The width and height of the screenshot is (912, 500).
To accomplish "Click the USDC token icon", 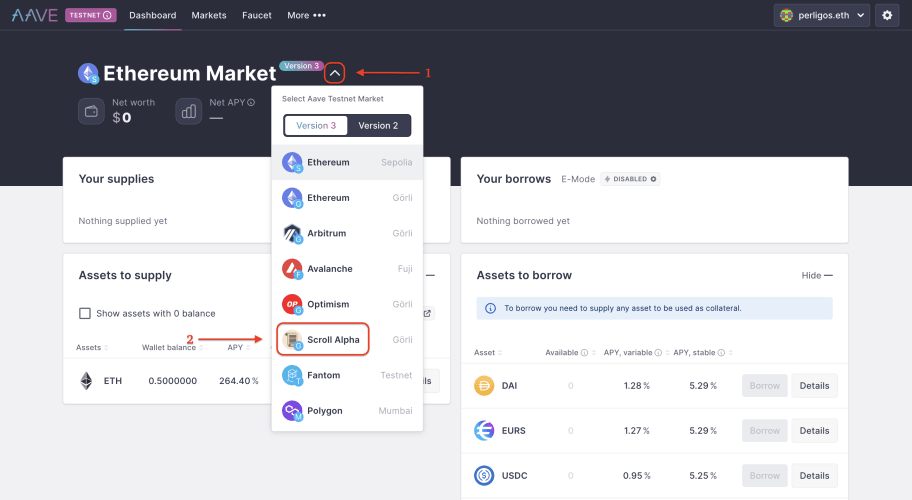I will point(484,476).
